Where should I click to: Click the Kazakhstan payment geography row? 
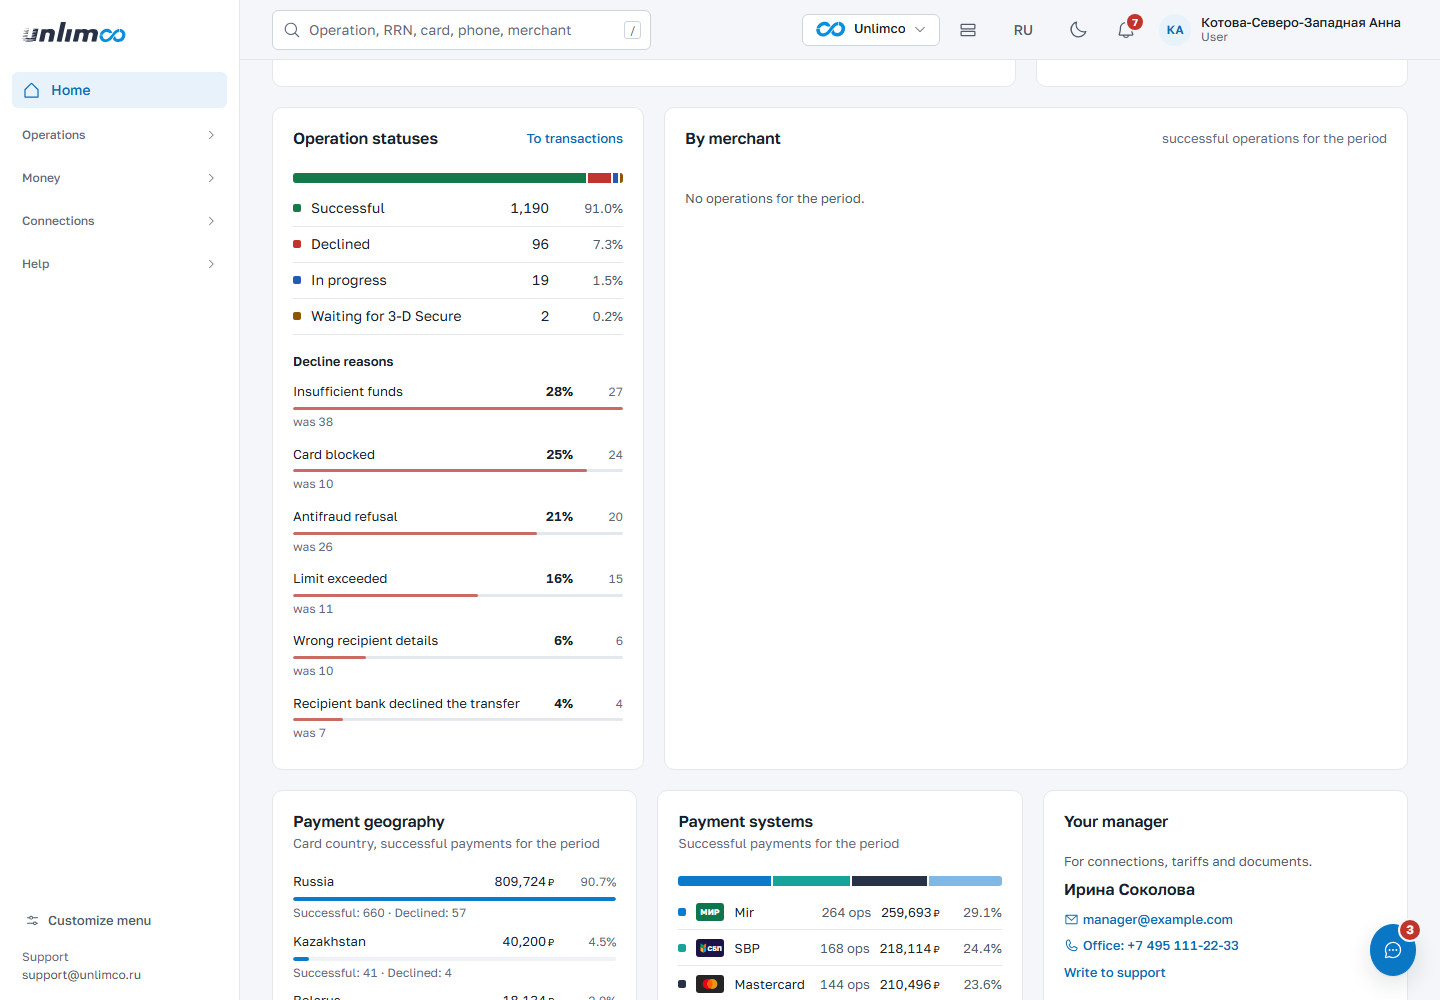(x=455, y=957)
